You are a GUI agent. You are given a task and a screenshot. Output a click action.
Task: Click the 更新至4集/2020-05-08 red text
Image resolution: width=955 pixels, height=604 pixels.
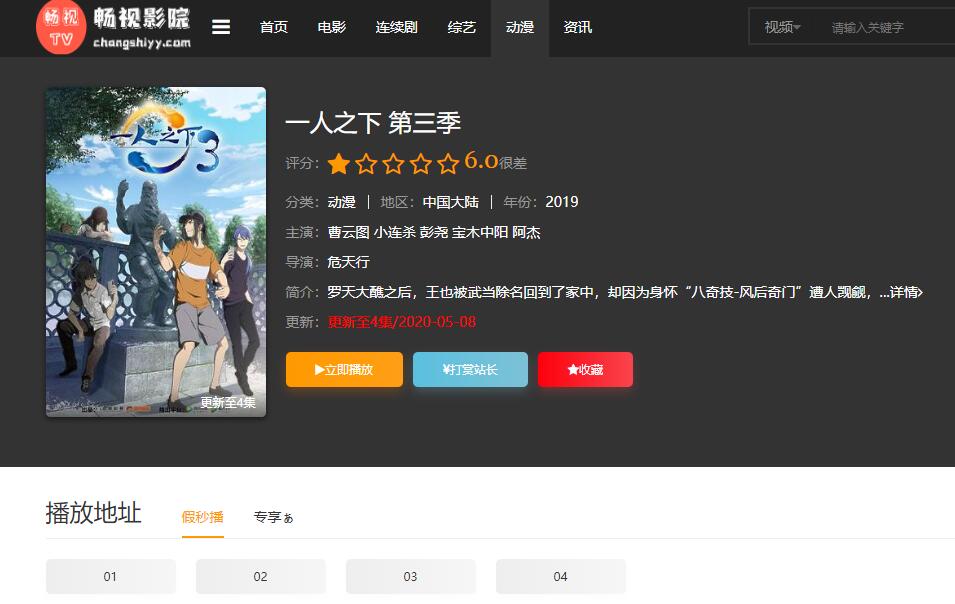tap(402, 322)
